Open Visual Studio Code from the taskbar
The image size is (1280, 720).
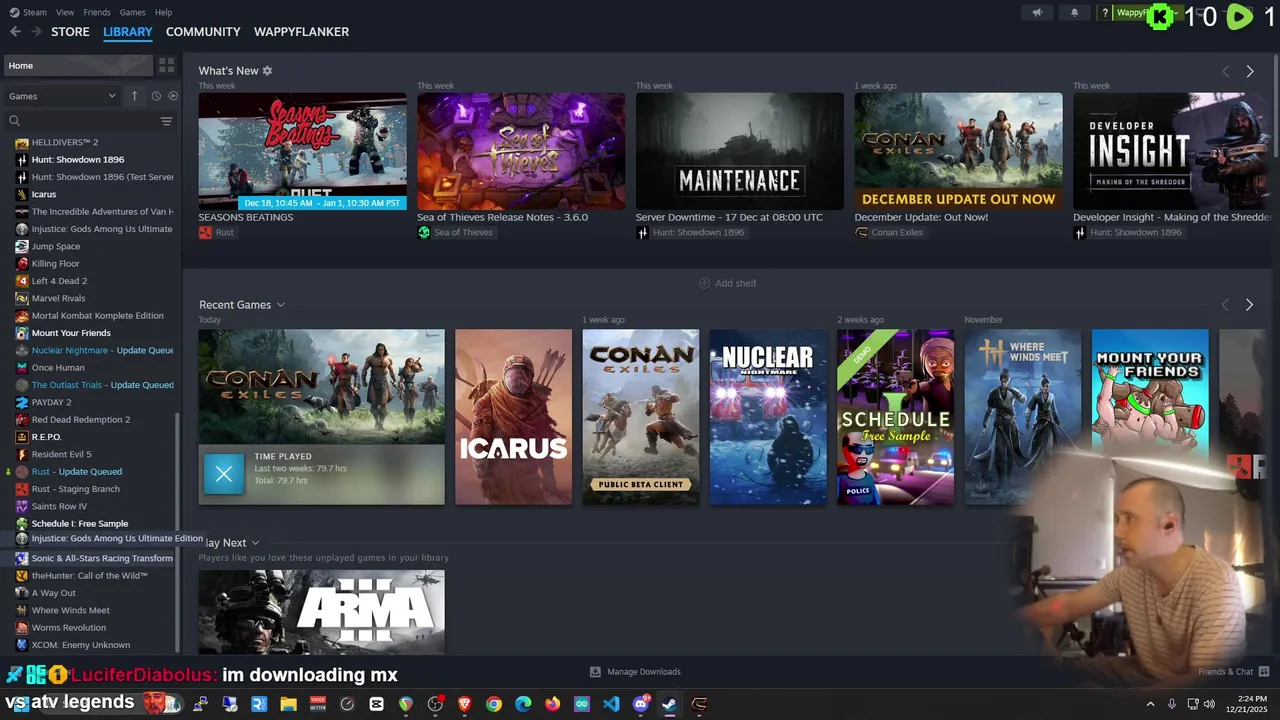611,704
